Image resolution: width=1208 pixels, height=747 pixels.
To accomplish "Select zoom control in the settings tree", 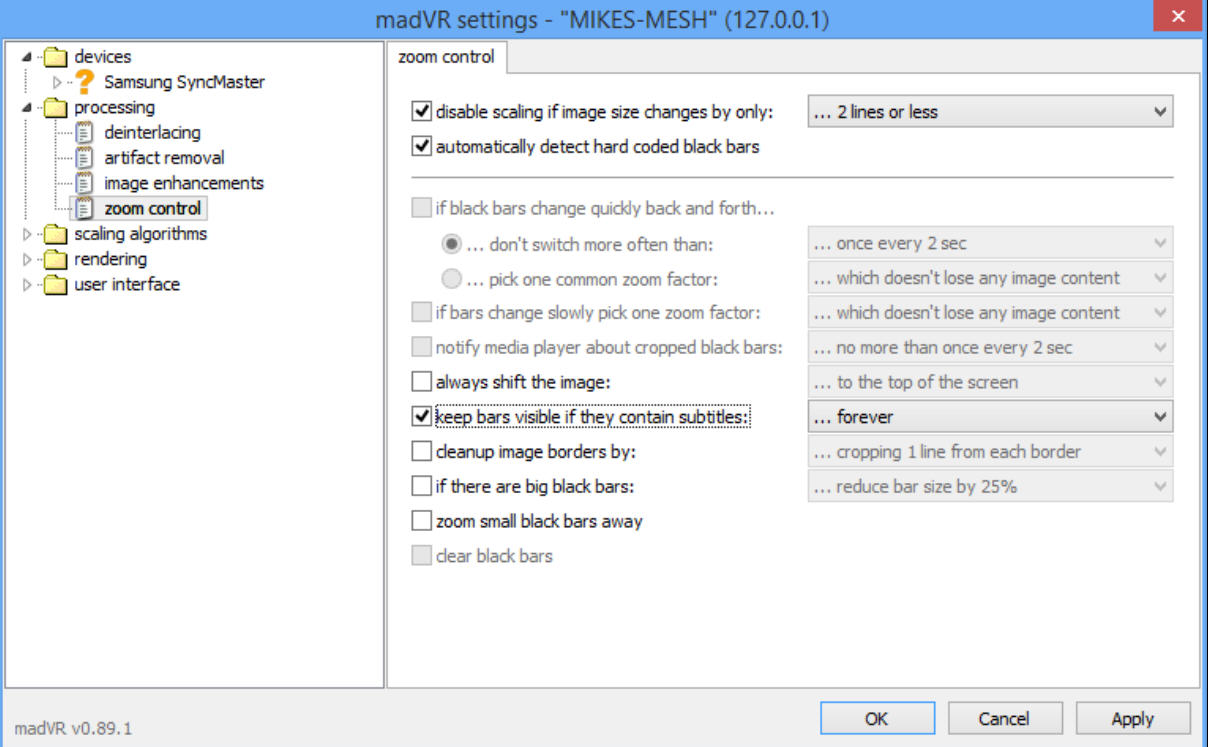I will tap(152, 209).
